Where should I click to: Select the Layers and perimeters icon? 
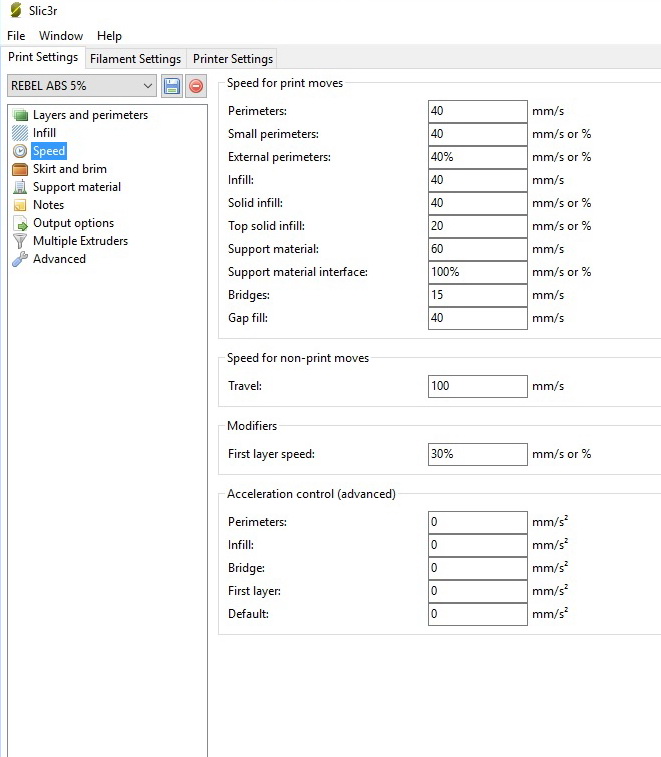20,115
